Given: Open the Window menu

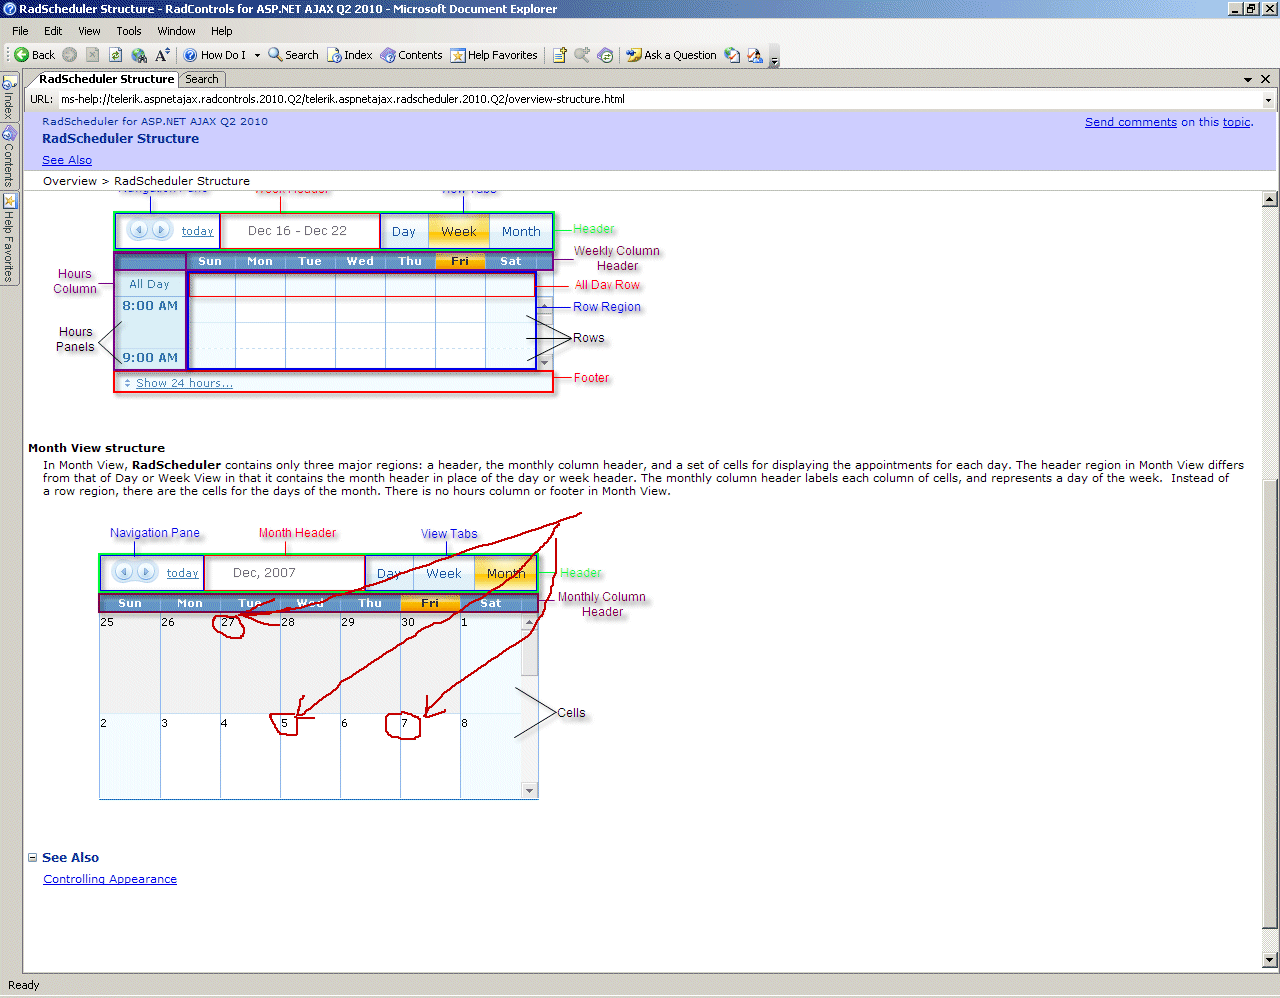Looking at the screenshot, I should pos(176,31).
